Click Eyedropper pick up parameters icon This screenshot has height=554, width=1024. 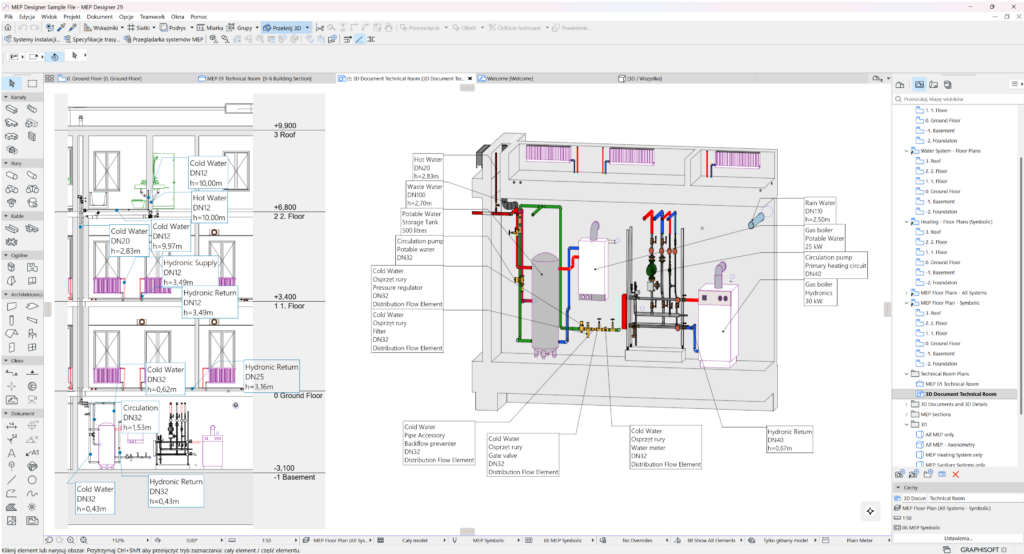click(x=61, y=28)
